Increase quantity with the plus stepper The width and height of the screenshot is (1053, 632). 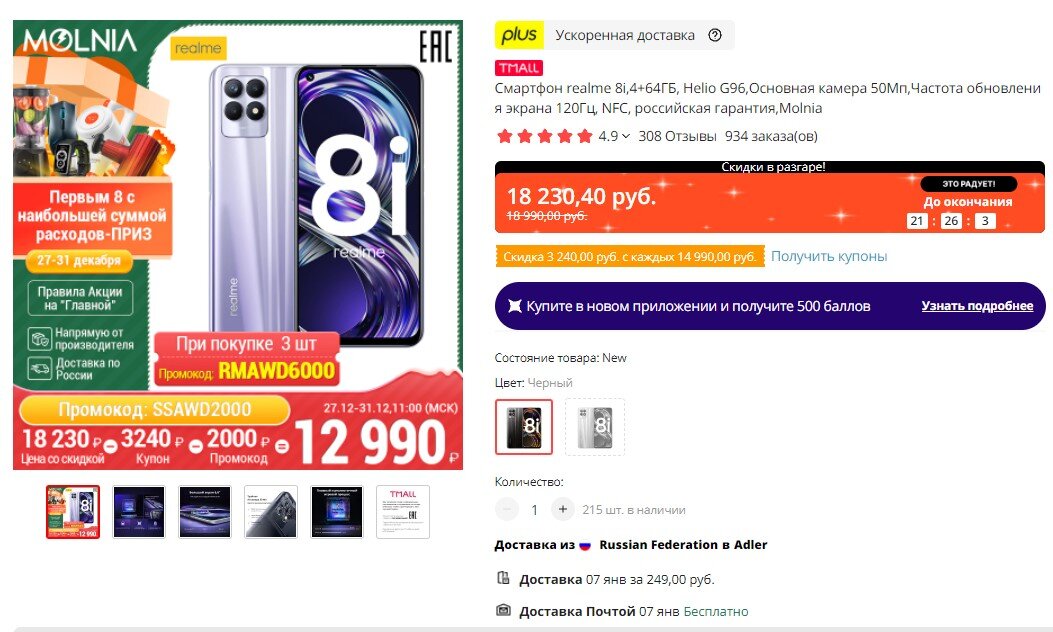click(563, 510)
